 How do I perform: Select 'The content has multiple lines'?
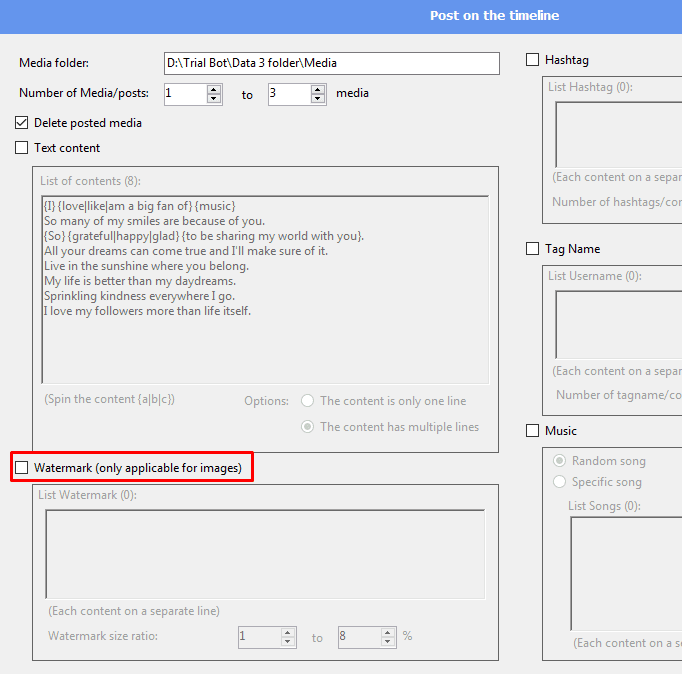tap(308, 427)
